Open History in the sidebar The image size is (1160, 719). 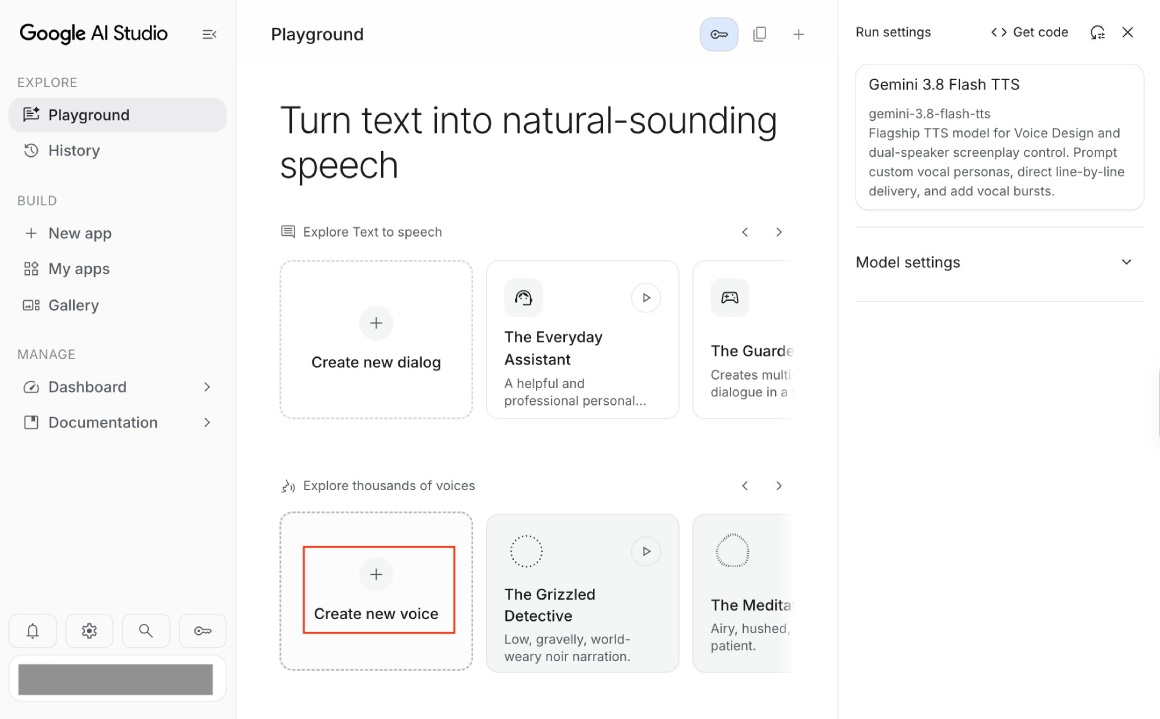[118, 150]
